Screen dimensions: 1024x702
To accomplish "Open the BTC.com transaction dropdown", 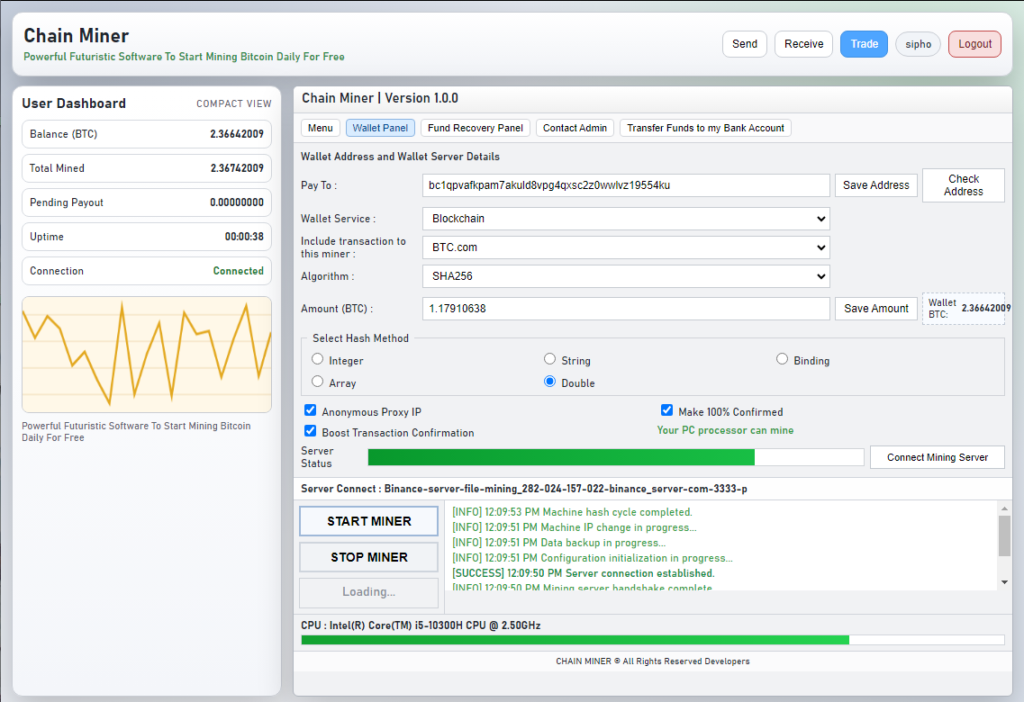I will click(x=626, y=247).
